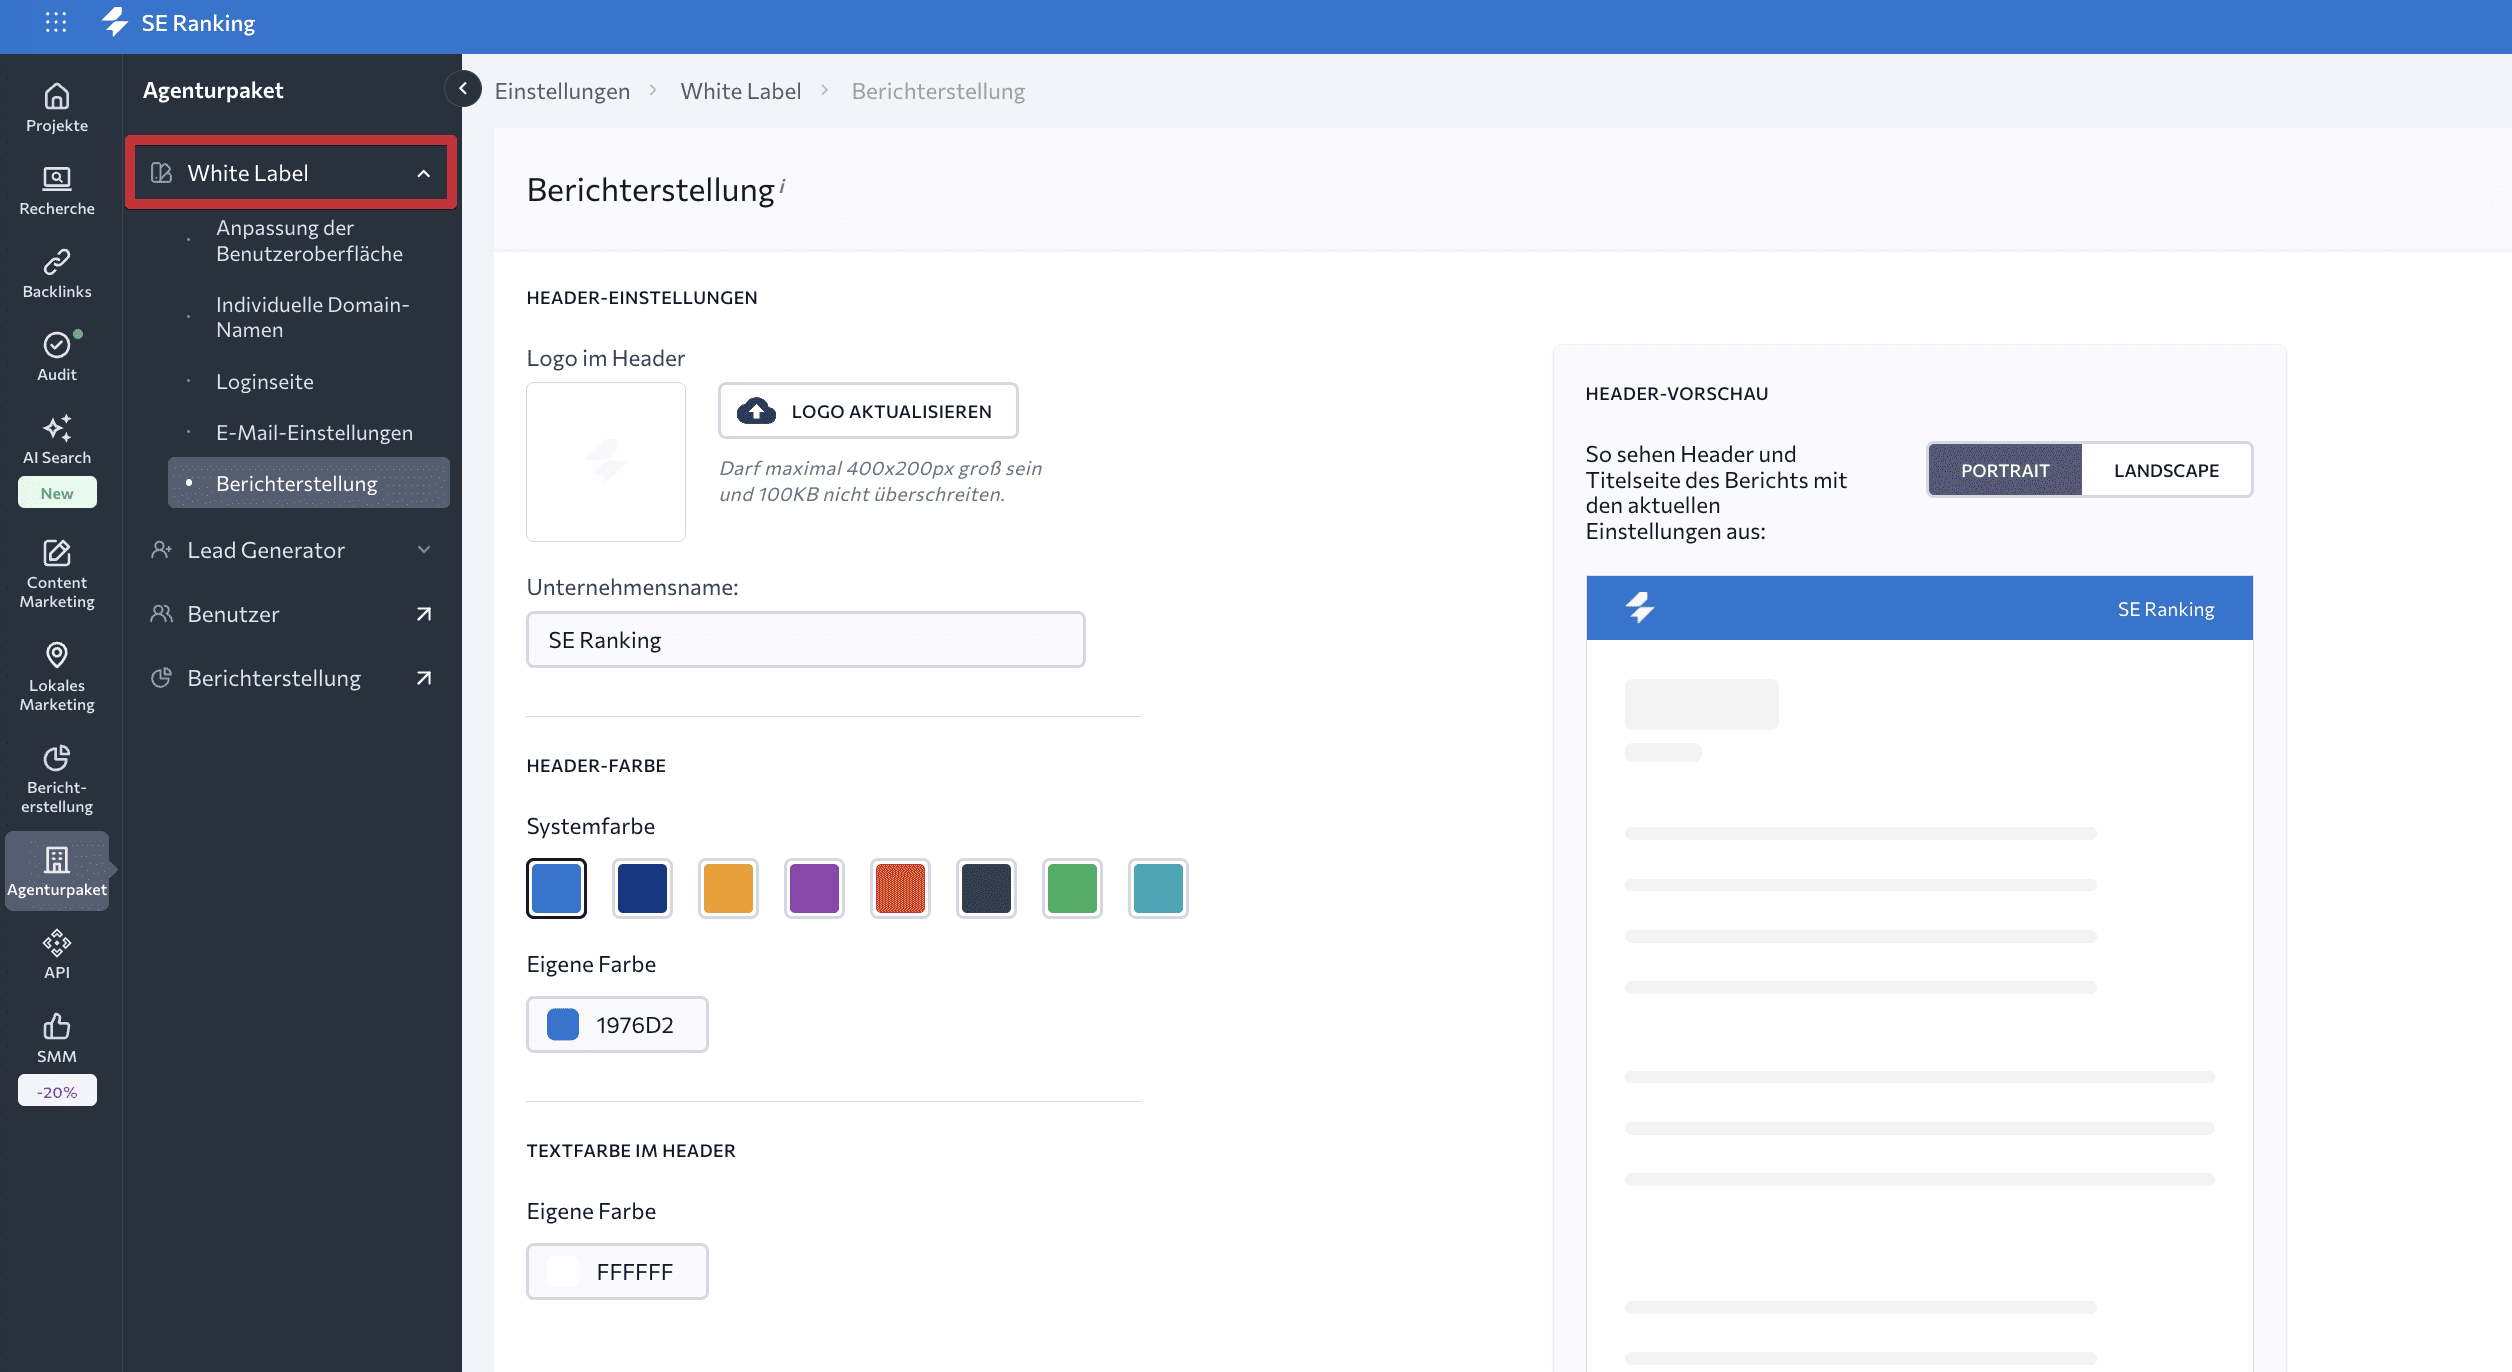2512x1372 pixels.
Task: Open Individuelle Domain-Namen settings
Action: pyautogui.click(x=312, y=317)
